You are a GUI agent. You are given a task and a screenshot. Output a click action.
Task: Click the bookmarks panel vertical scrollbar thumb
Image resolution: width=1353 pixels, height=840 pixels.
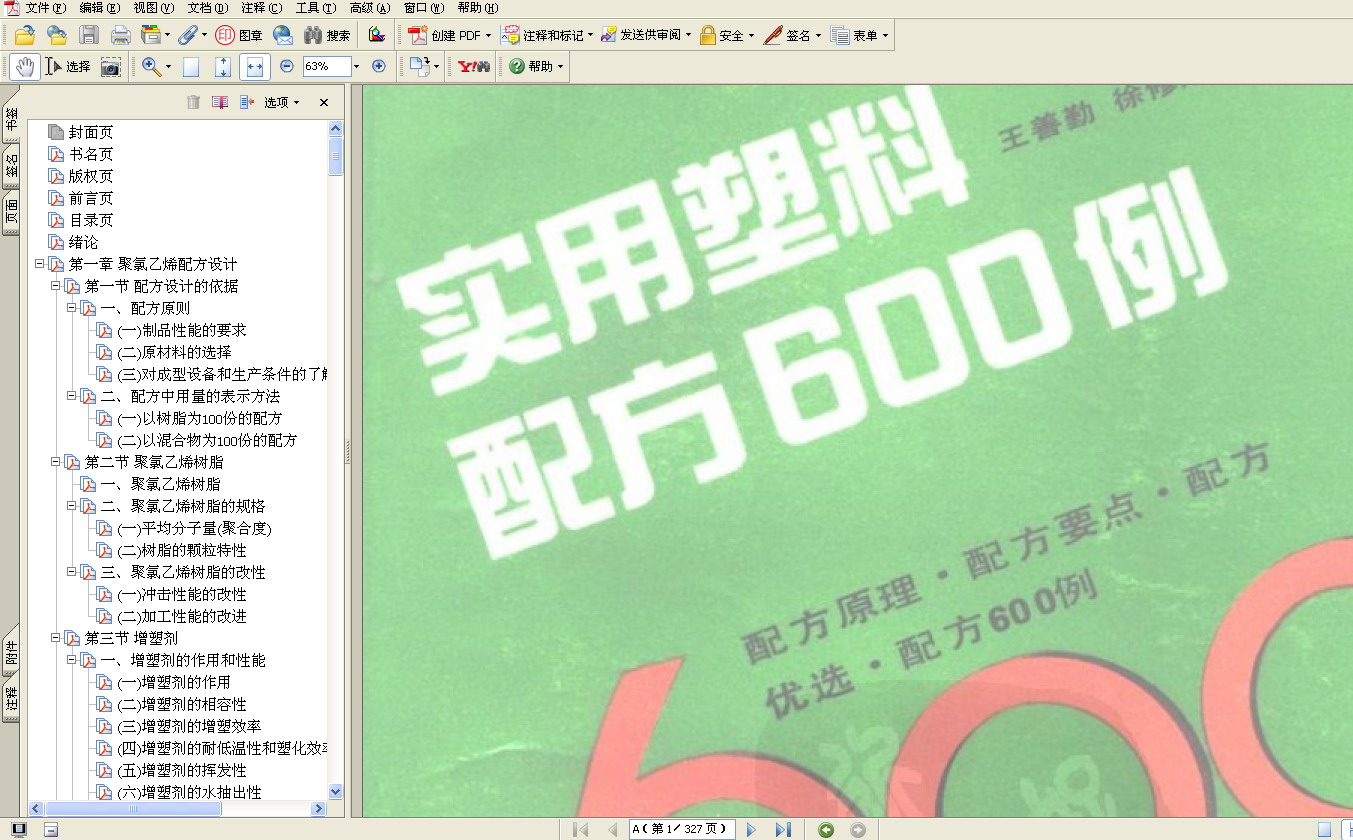click(x=336, y=157)
